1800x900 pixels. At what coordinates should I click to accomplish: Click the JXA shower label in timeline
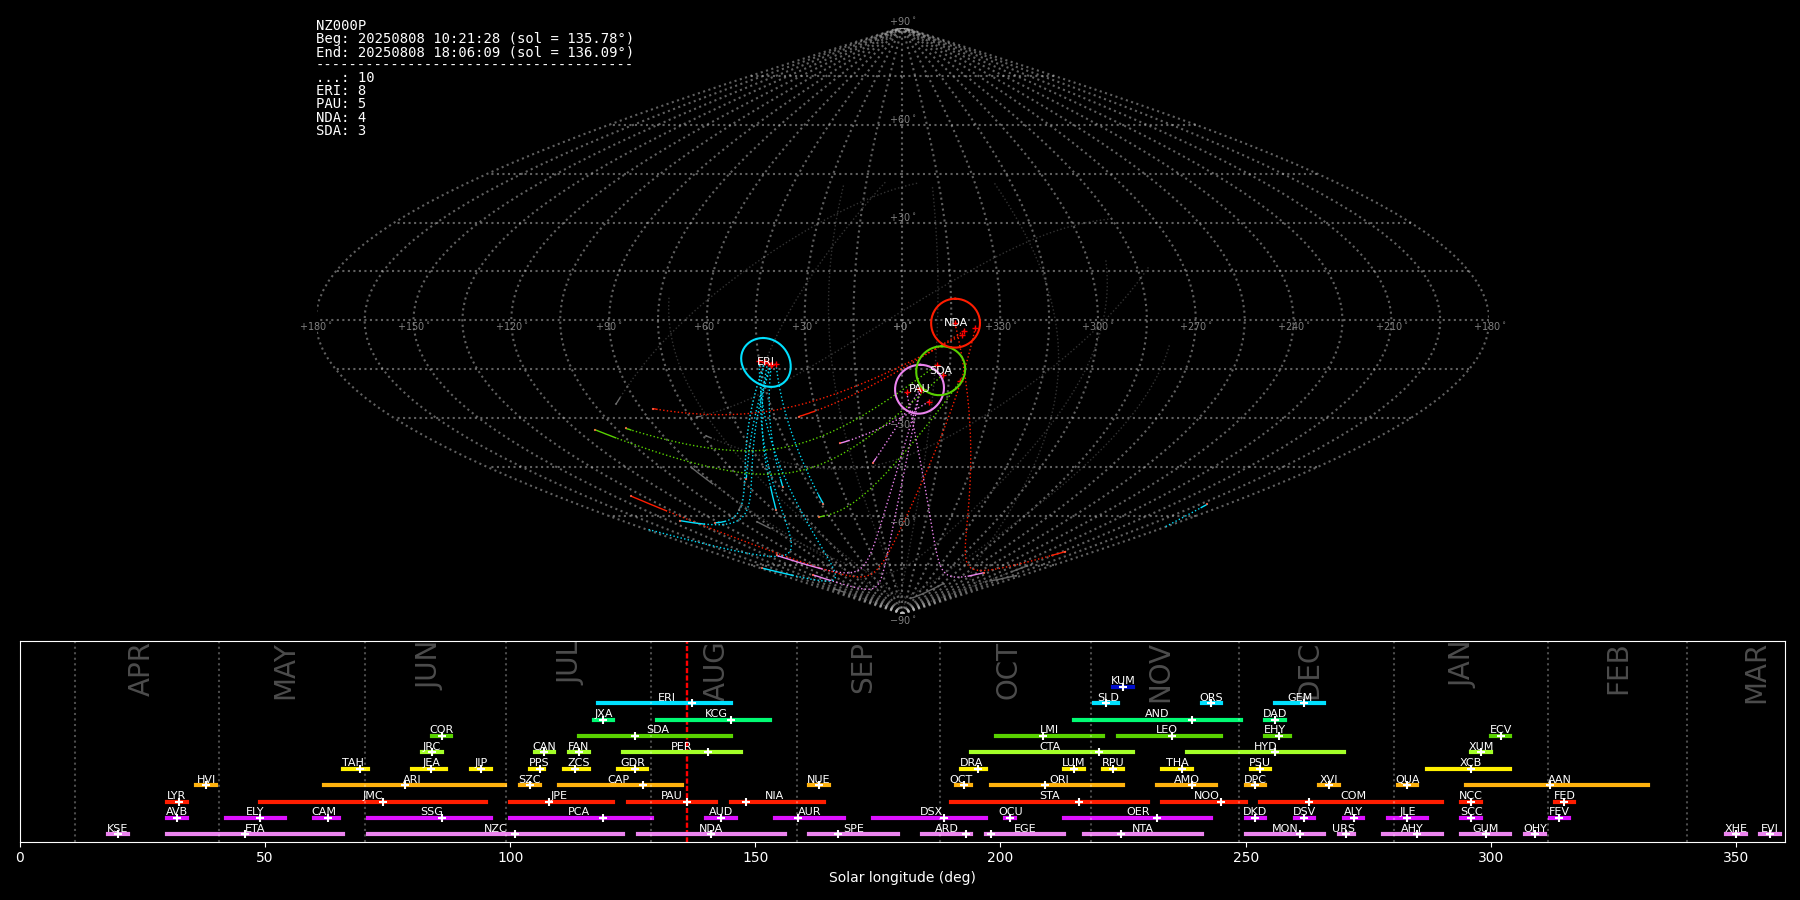(x=603, y=714)
